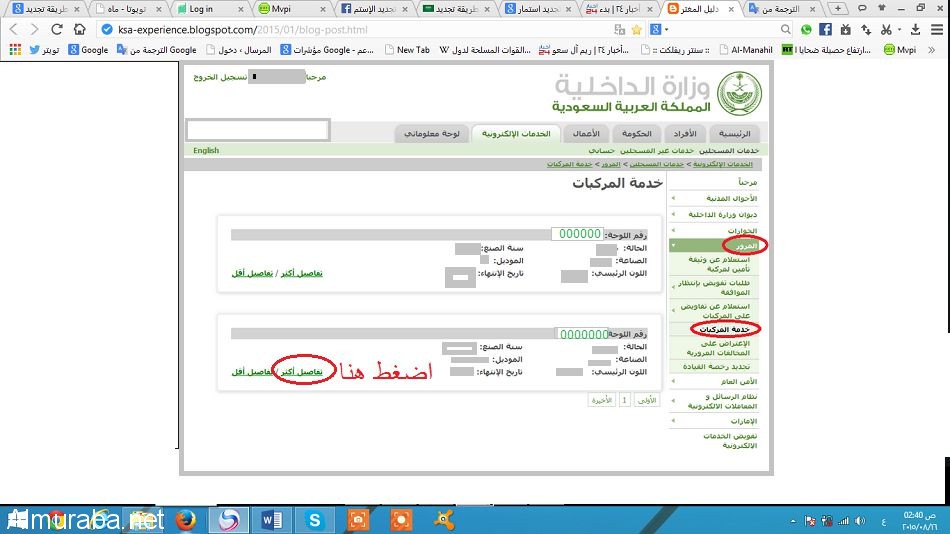Viewport: 950px width, 534px height.
Task: Launch Microsoft Word from the taskbar
Action: click(272, 520)
